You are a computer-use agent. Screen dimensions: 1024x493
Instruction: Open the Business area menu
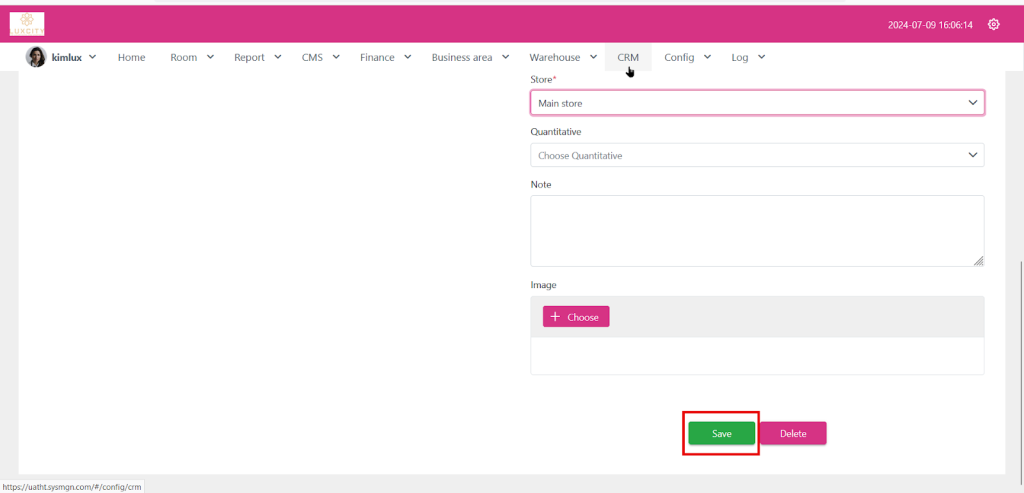470,58
